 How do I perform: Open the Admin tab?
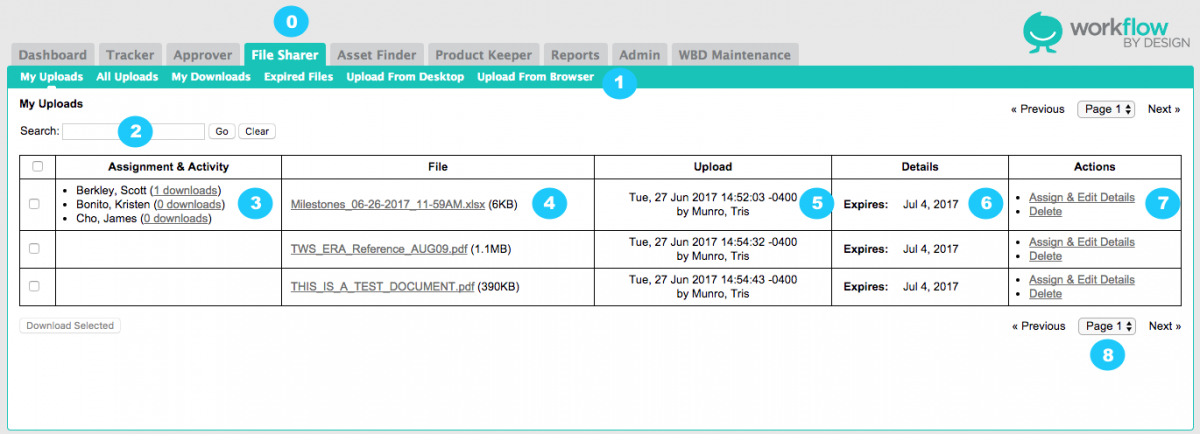639,55
